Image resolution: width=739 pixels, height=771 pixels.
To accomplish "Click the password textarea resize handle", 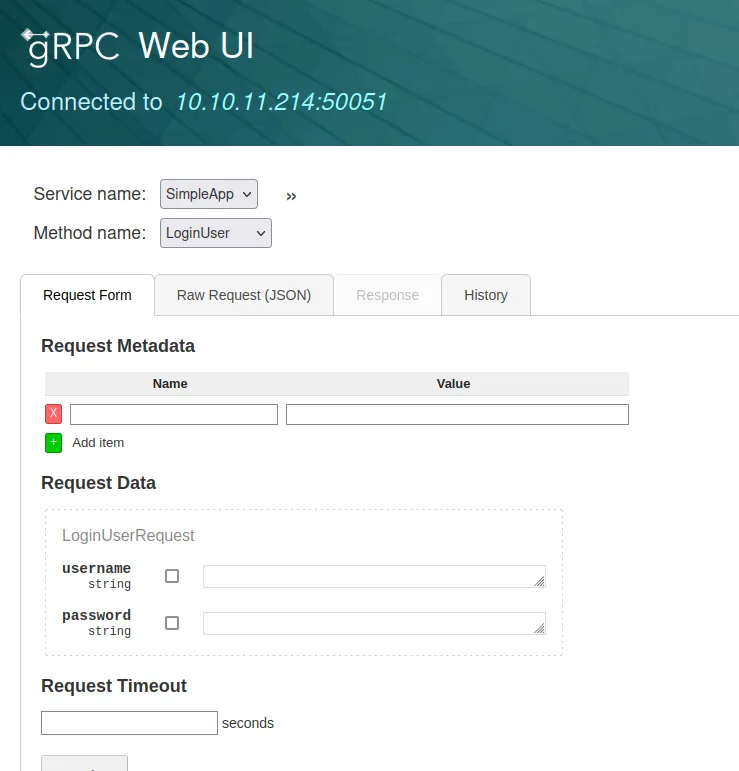I will 539,628.
